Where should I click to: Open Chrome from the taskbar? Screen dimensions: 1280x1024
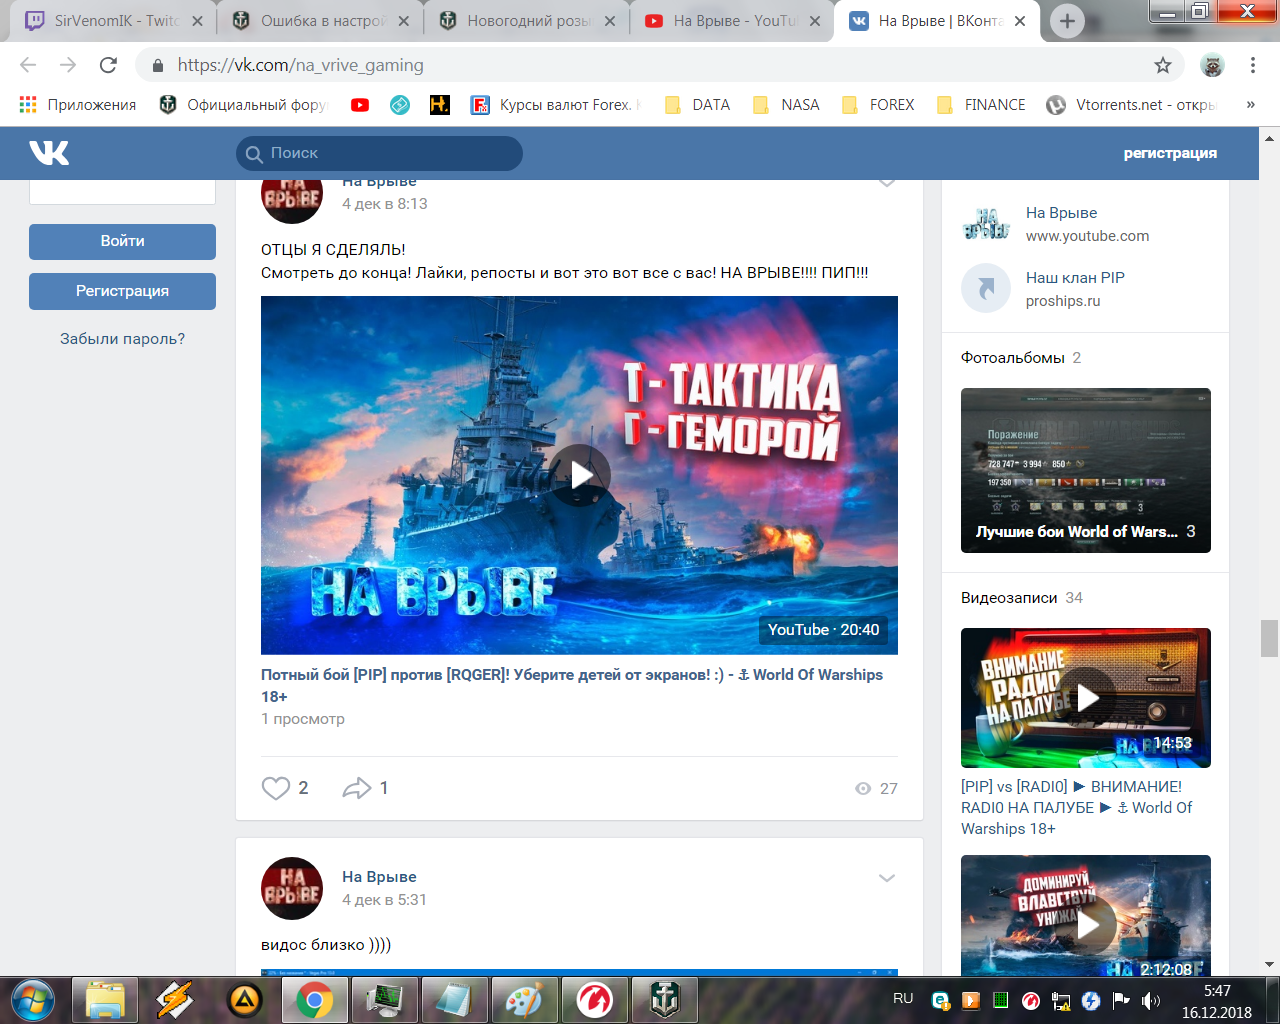[x=314, y=1000]
